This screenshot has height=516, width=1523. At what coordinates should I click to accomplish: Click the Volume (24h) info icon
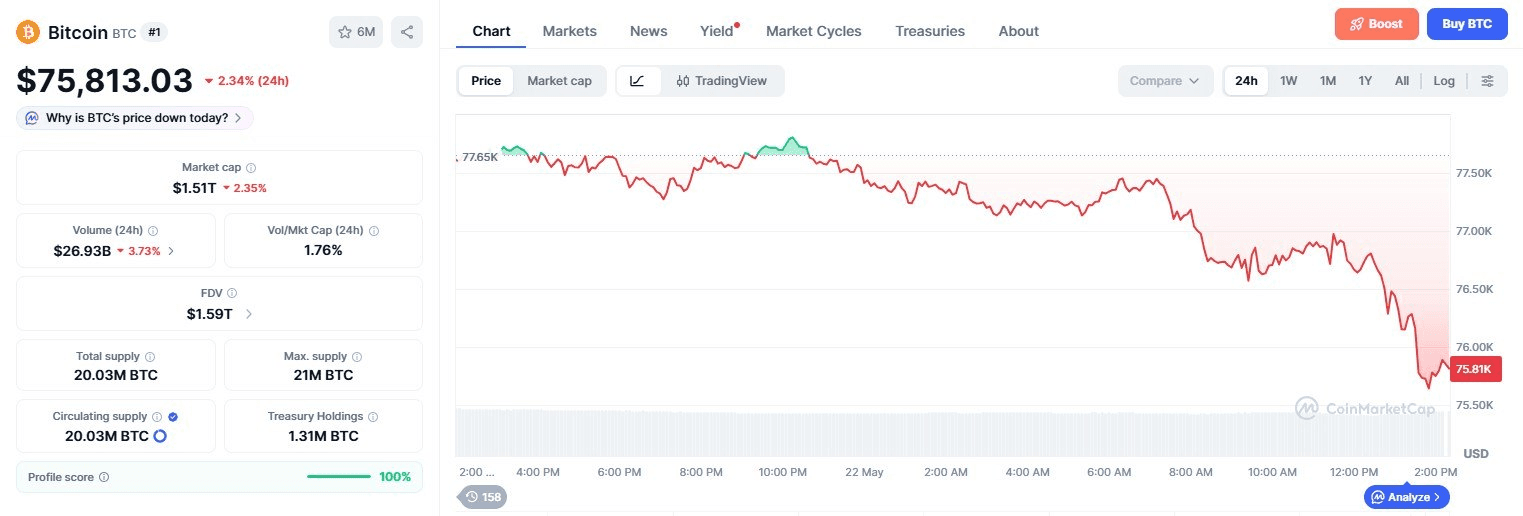coord(153,230)
